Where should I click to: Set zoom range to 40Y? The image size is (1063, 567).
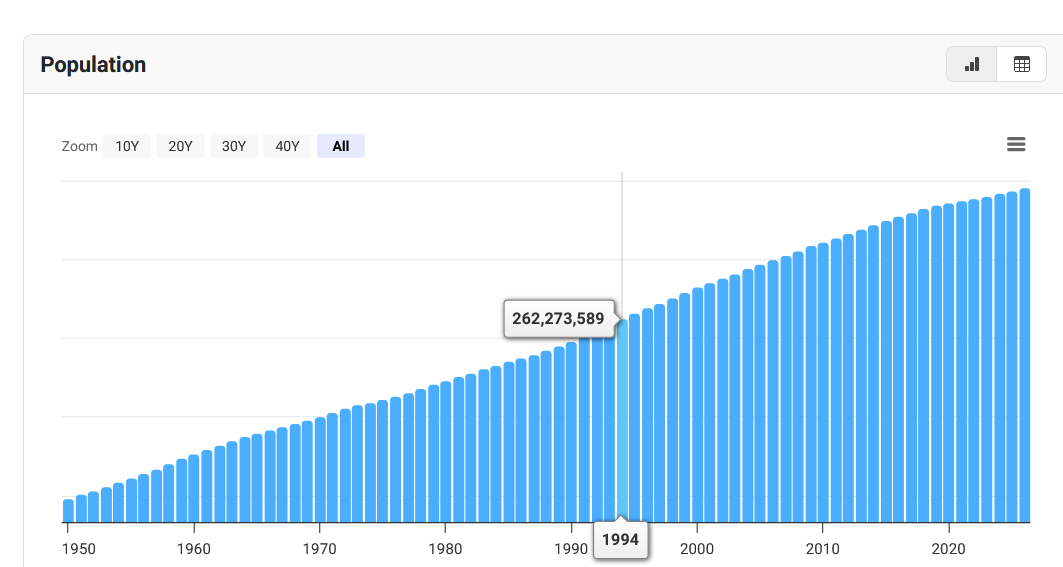[x=287, y=146]
